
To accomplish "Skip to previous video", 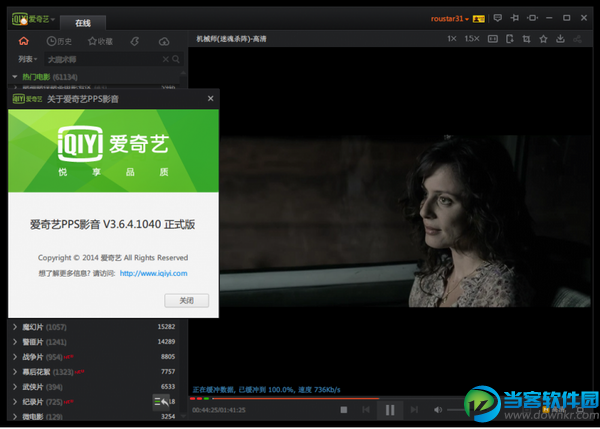I will tap(366, 410).
